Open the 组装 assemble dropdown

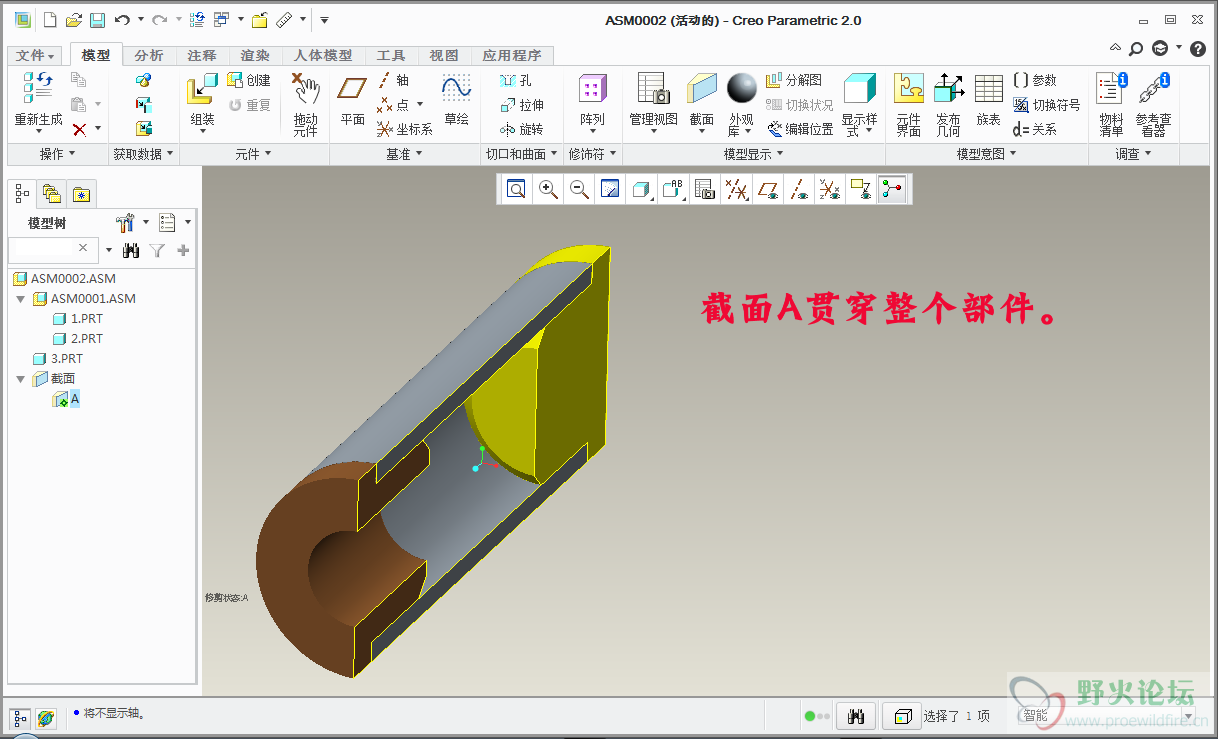tap(203, 131)
